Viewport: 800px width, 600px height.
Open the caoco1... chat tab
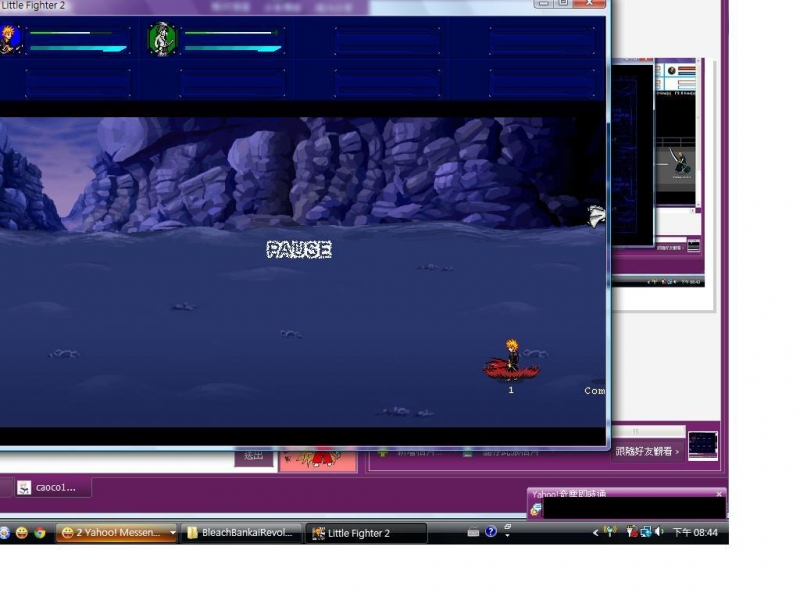click(x=52, y=488)
